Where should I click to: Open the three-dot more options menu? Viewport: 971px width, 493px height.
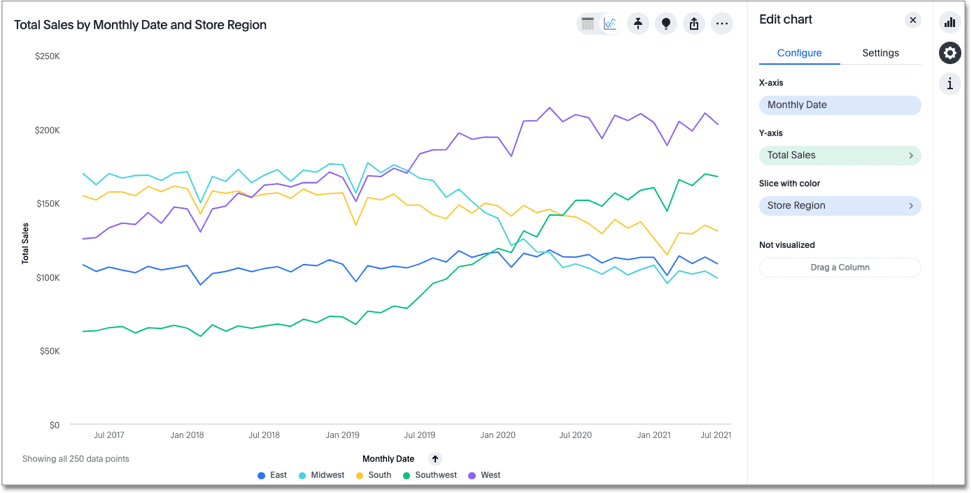[x=722, y=24]
